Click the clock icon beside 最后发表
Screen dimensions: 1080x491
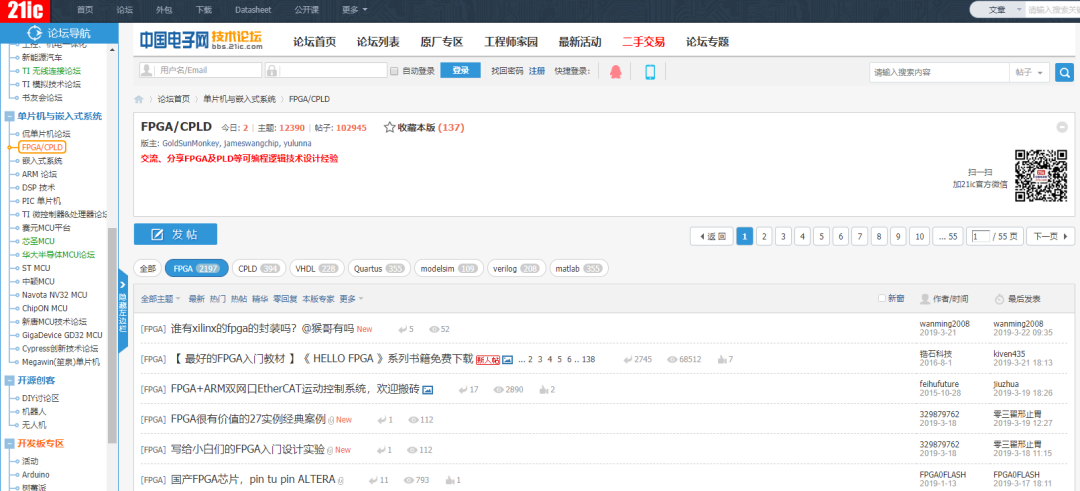point(999,299)
